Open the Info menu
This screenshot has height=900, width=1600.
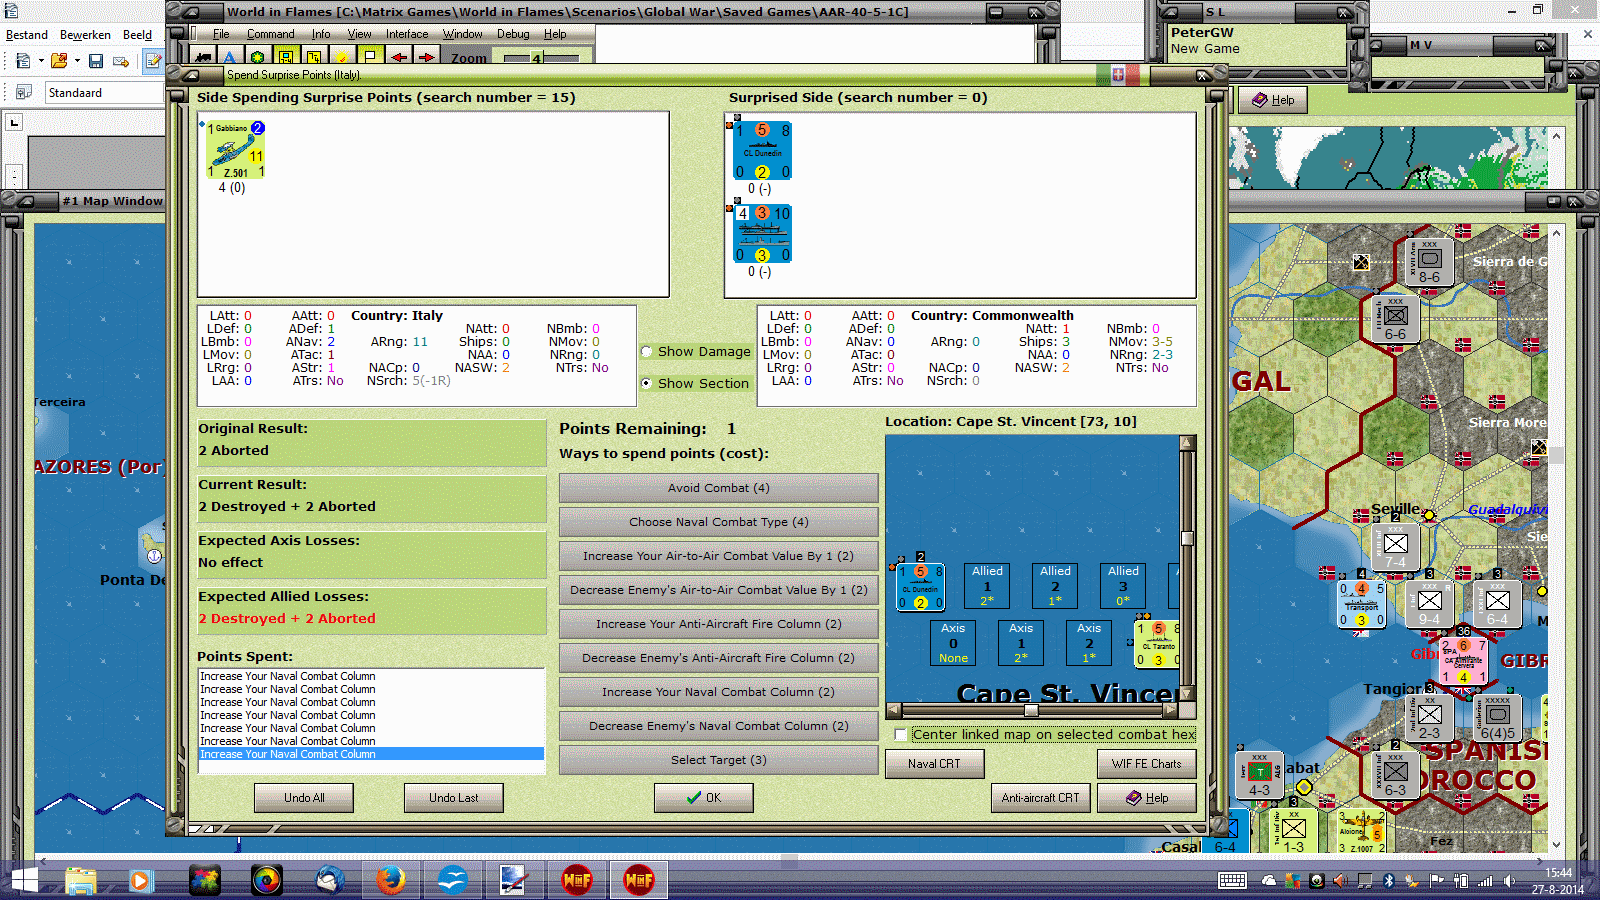tap(321, 34)
